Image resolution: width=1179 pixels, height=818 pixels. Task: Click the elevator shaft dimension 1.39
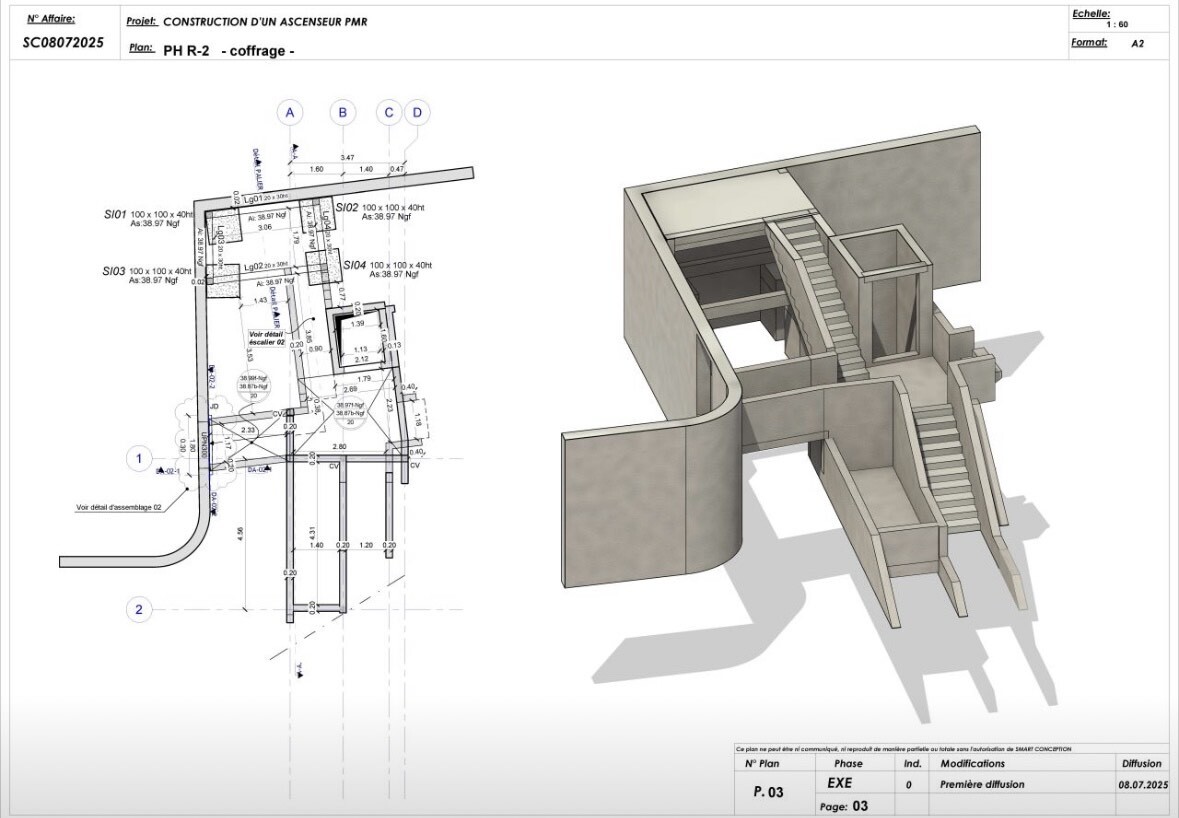pos(358,324)
